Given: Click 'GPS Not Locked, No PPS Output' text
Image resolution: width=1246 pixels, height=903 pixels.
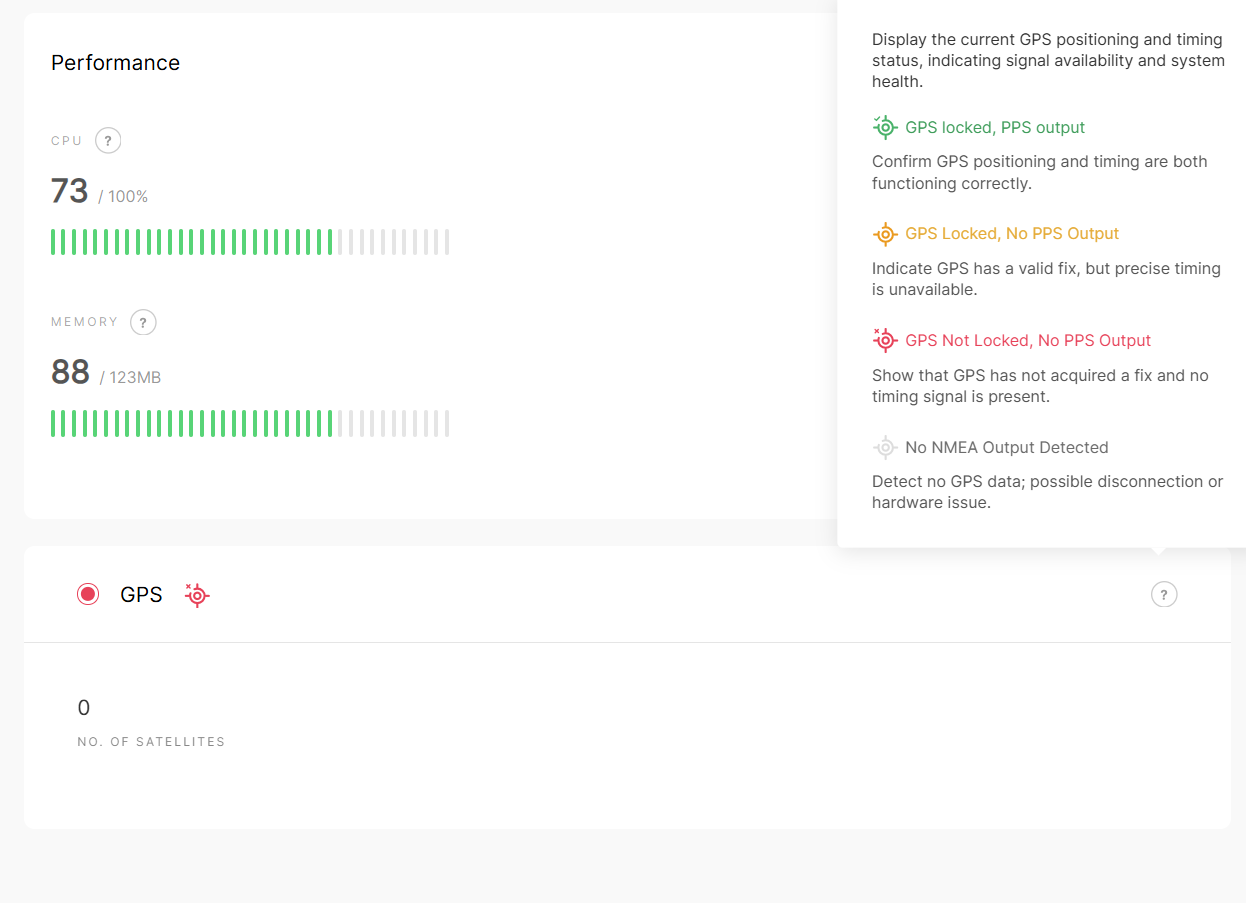Looking at the screenshot, I should (1028, 340).
